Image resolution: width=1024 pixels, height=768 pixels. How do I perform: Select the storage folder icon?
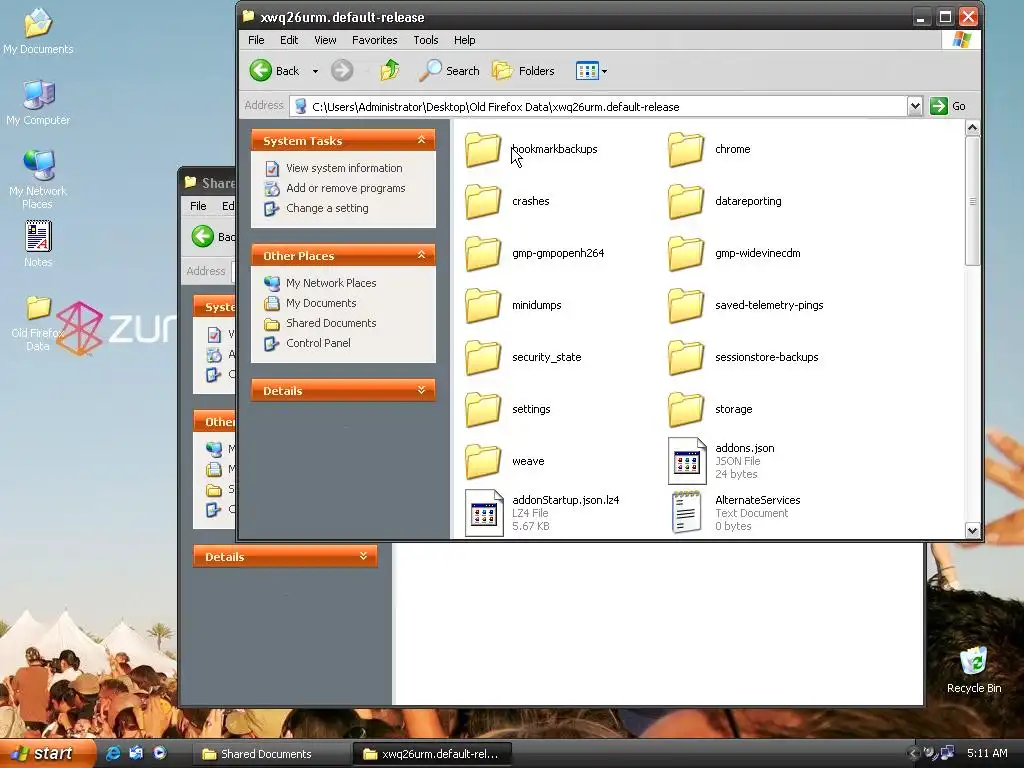(x=686, y=409)
